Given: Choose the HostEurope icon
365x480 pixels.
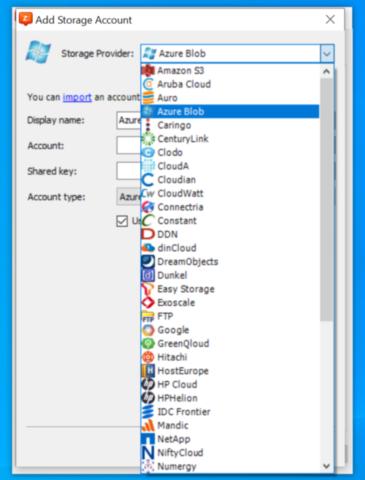Looking at the screenshot, I should coord(148,371).
